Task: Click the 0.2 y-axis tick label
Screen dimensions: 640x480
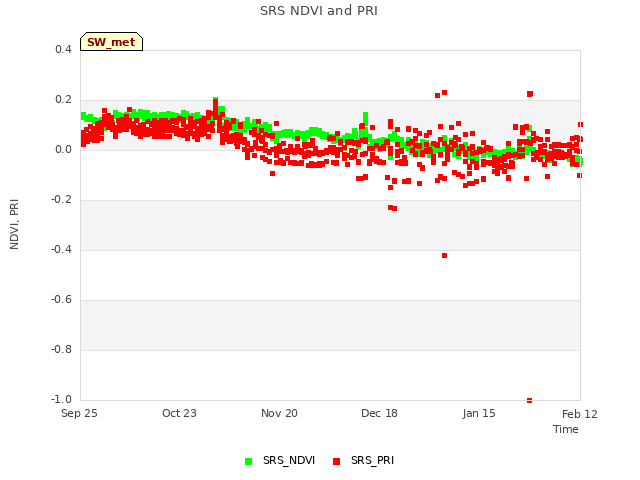Action: click(x=63, y=100)
